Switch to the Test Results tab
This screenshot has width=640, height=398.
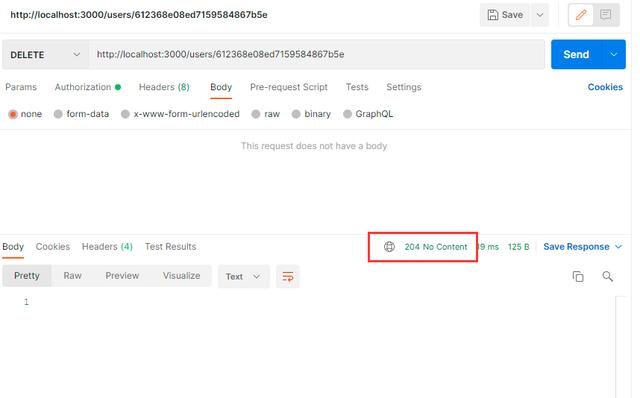pos(170,247)
